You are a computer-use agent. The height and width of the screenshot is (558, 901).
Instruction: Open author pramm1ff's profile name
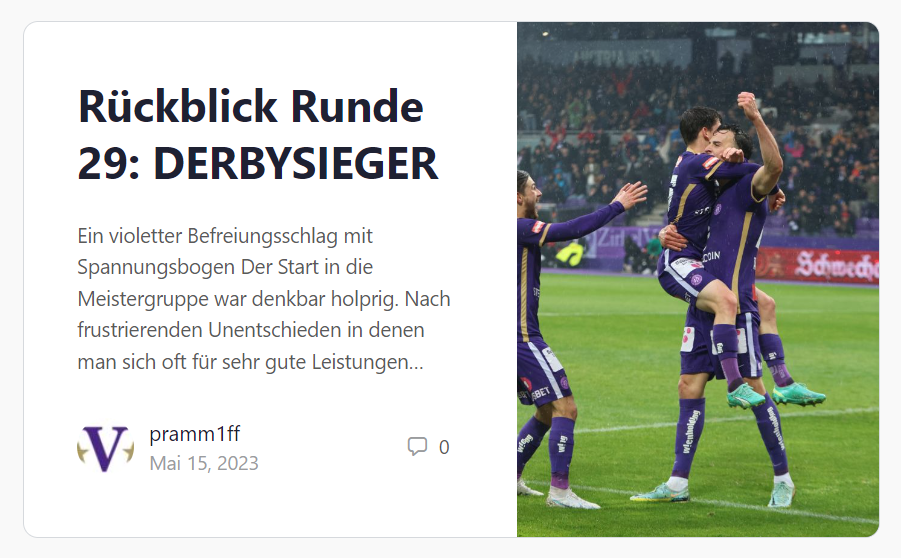(194, 433)
